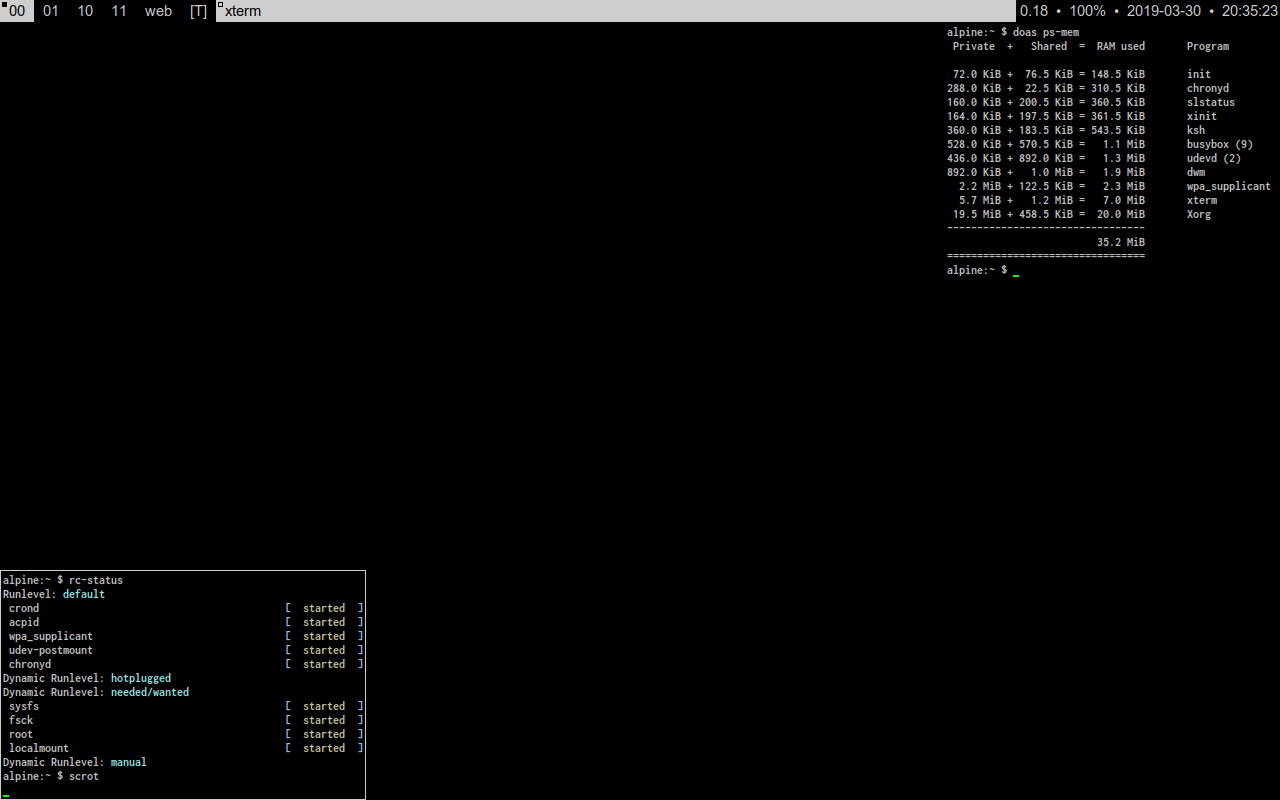Click the 'started' status for localmount
The image size is (1280, 800).
point(324,748)
